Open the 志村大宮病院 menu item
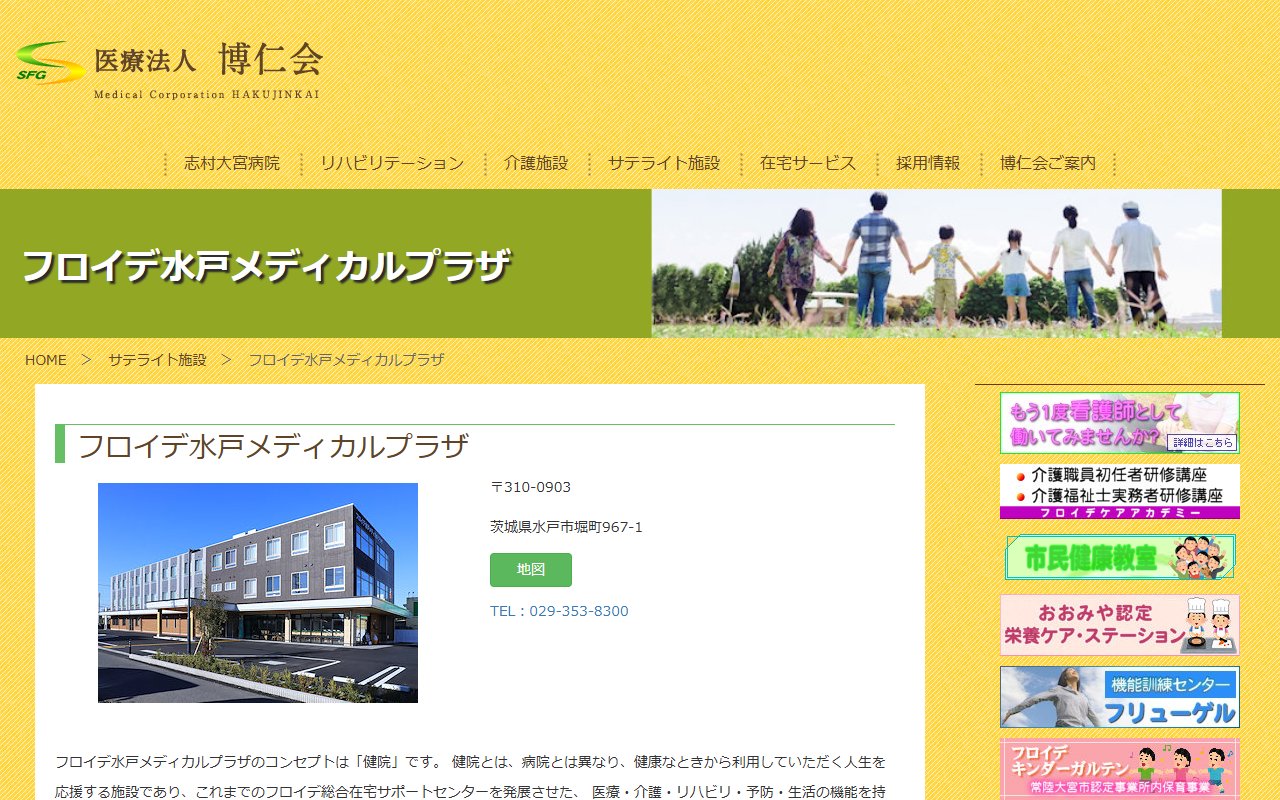 click(x=232, y=163)
